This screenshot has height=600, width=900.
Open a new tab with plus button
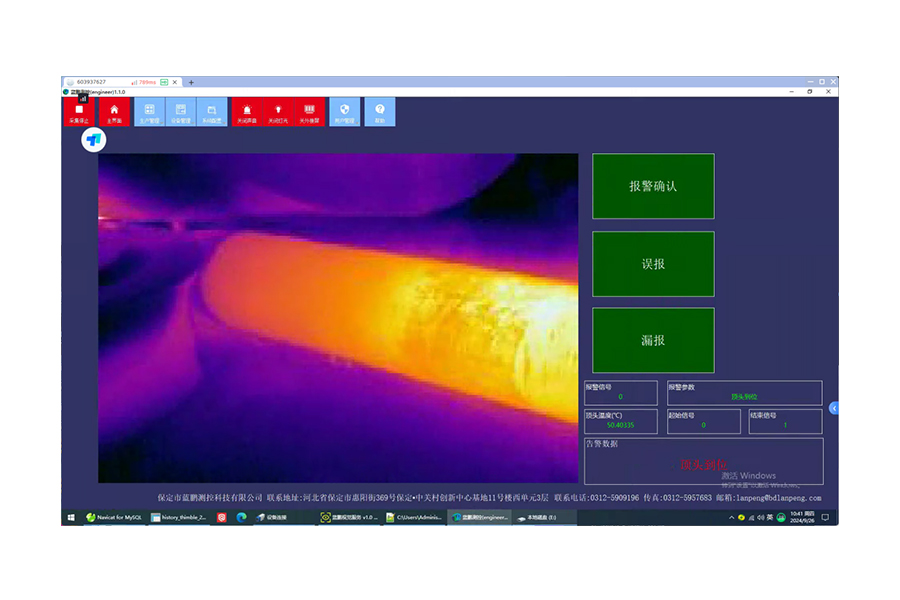[x=191, y=82]
